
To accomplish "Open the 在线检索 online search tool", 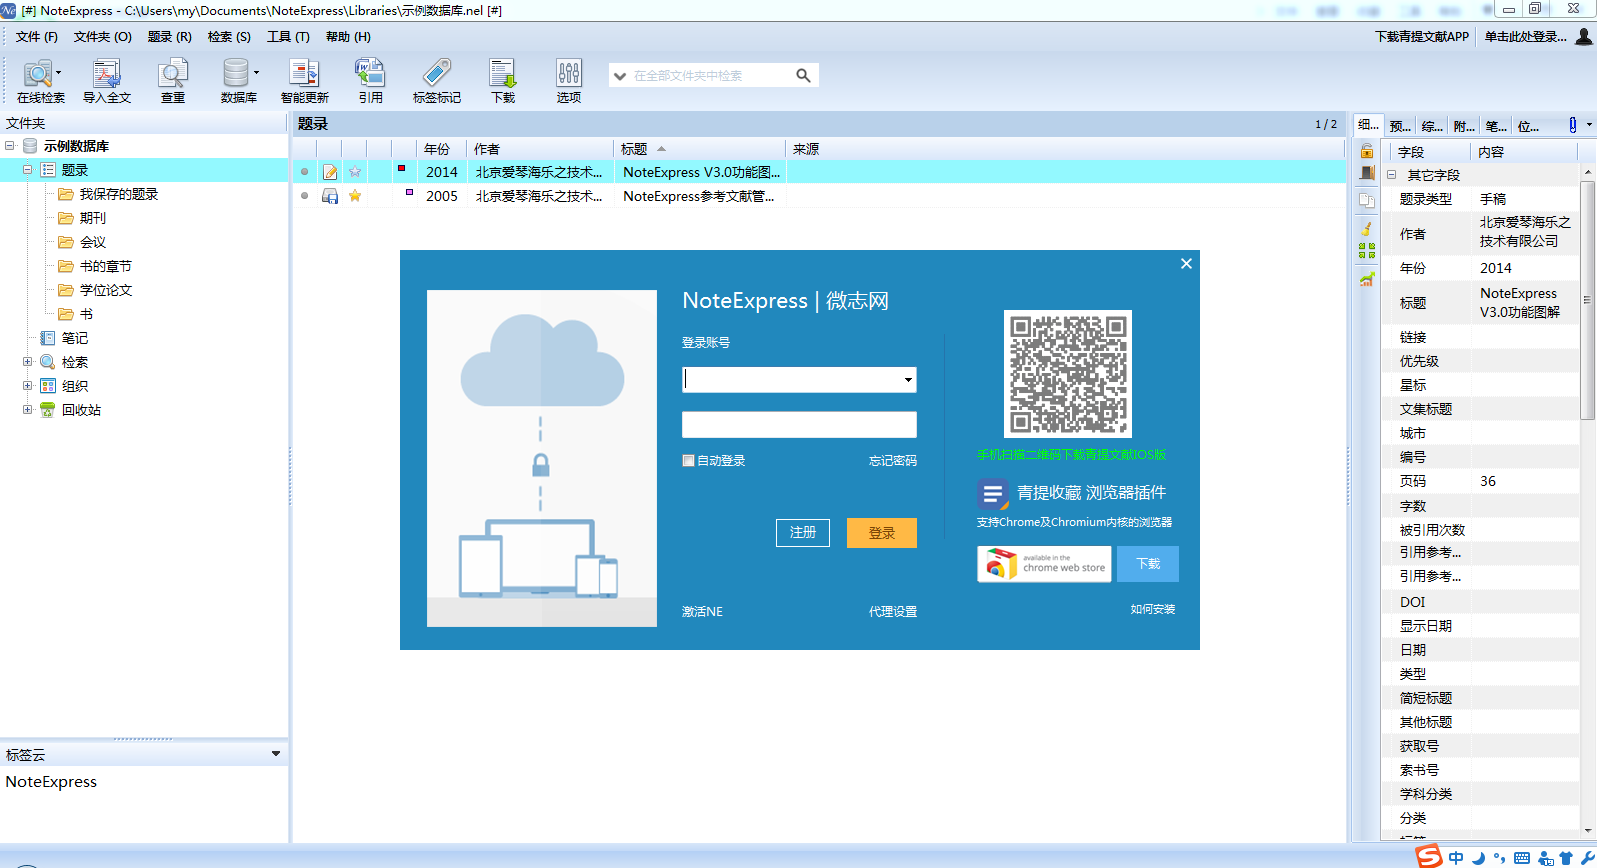I will (40, 80).
